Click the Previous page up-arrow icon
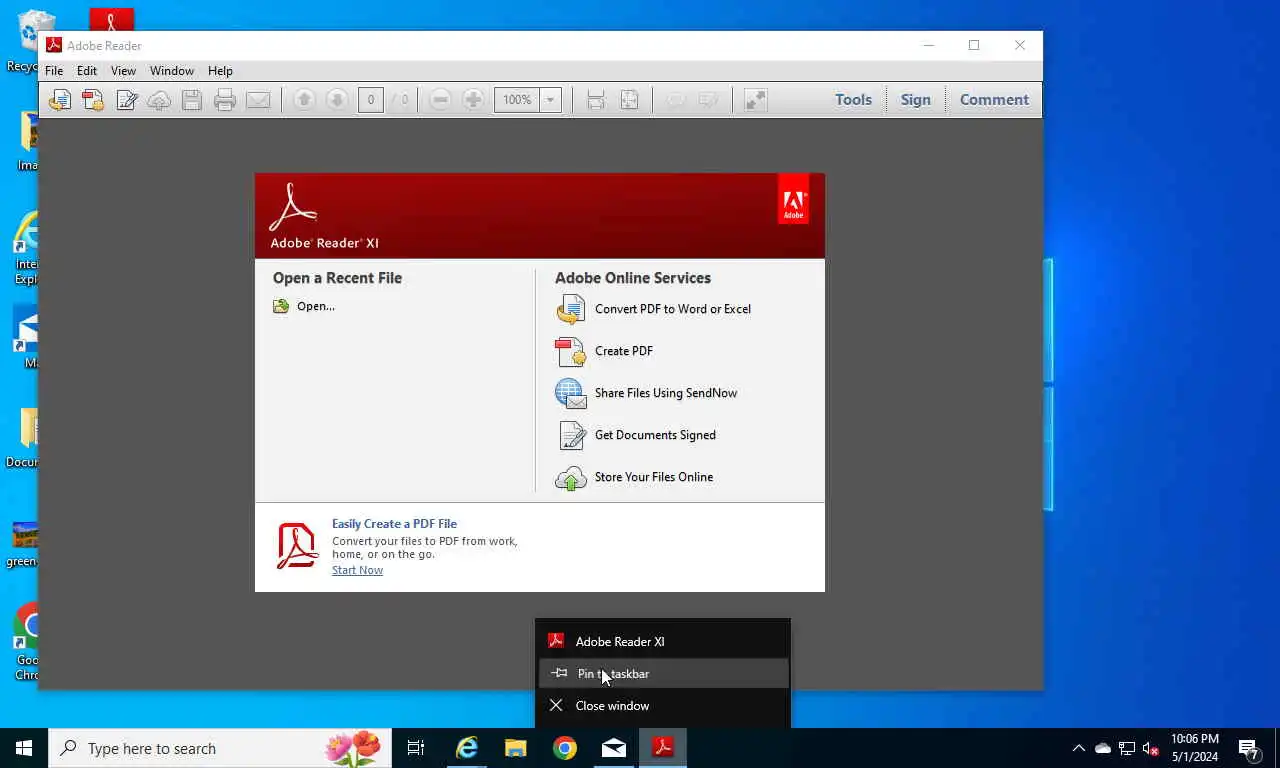1280x768 pixels. [x=304, y=100]
